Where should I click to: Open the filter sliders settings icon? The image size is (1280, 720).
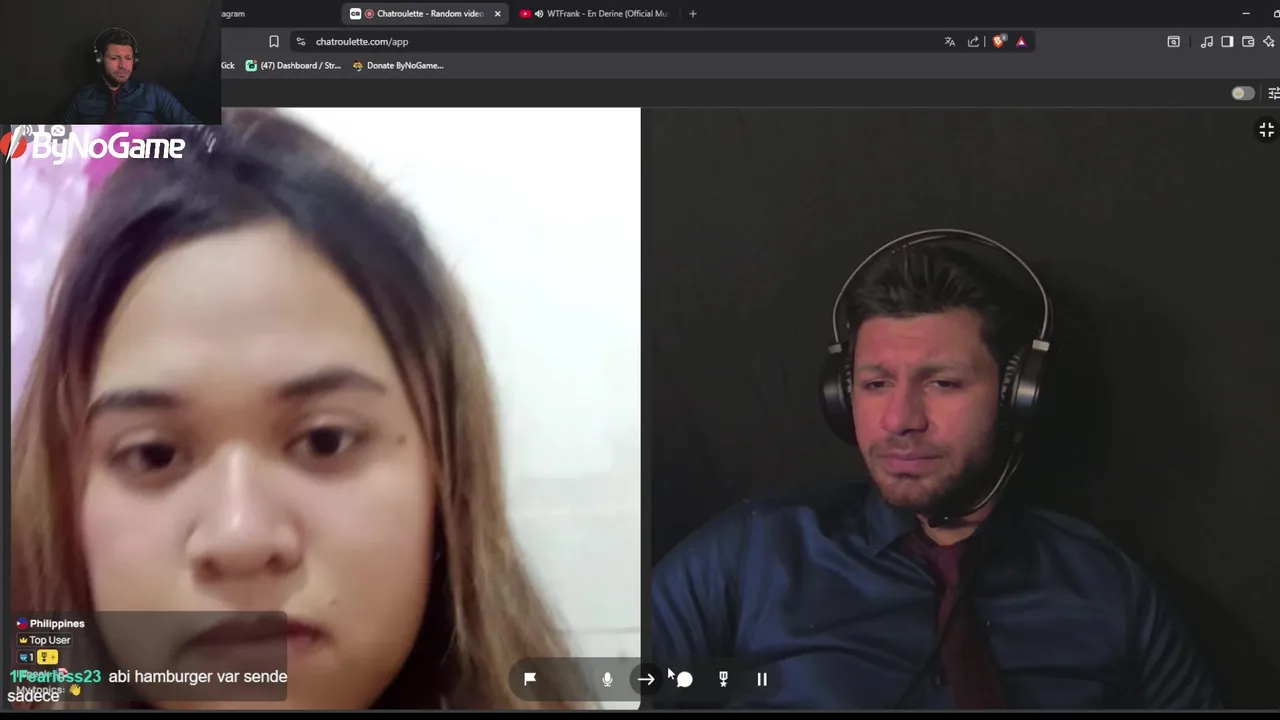point(1273,93)
